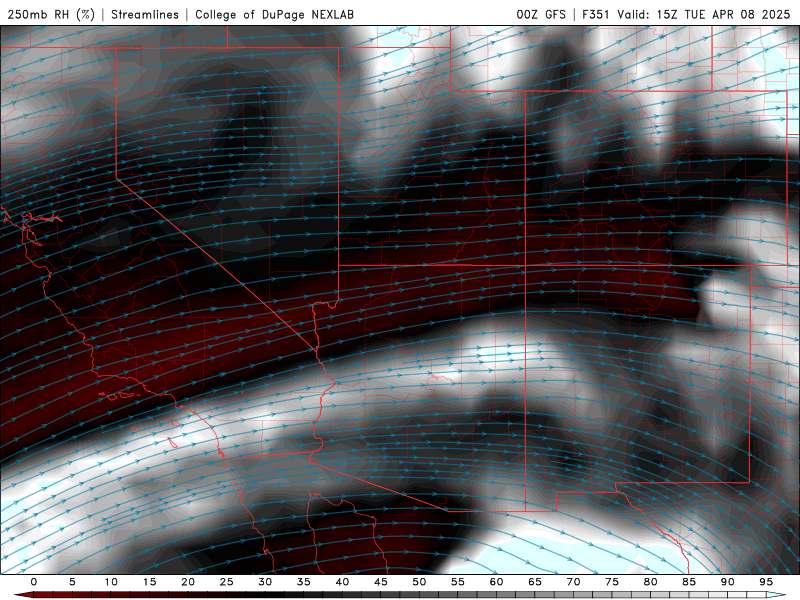Click the "F351" forecast hour label
The width and height of the screenshot is (800, 600).
point(596,14)
